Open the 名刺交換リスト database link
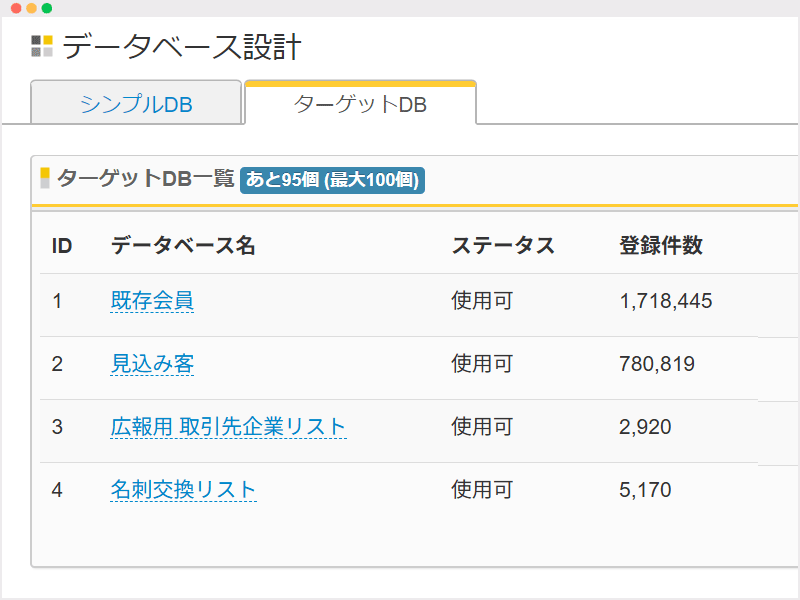 click(183, 490)
